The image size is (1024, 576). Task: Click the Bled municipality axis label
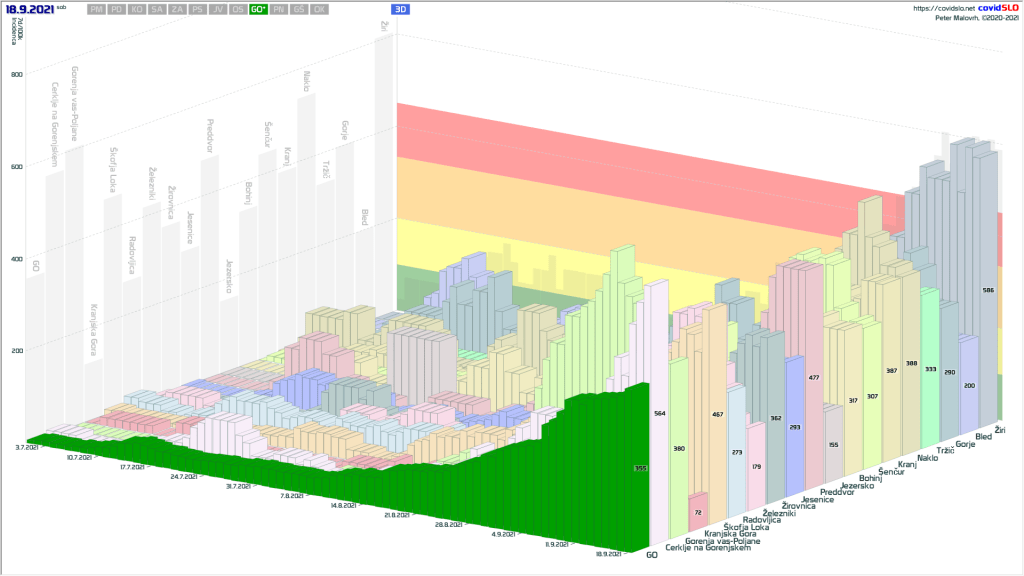coord(982,438)
